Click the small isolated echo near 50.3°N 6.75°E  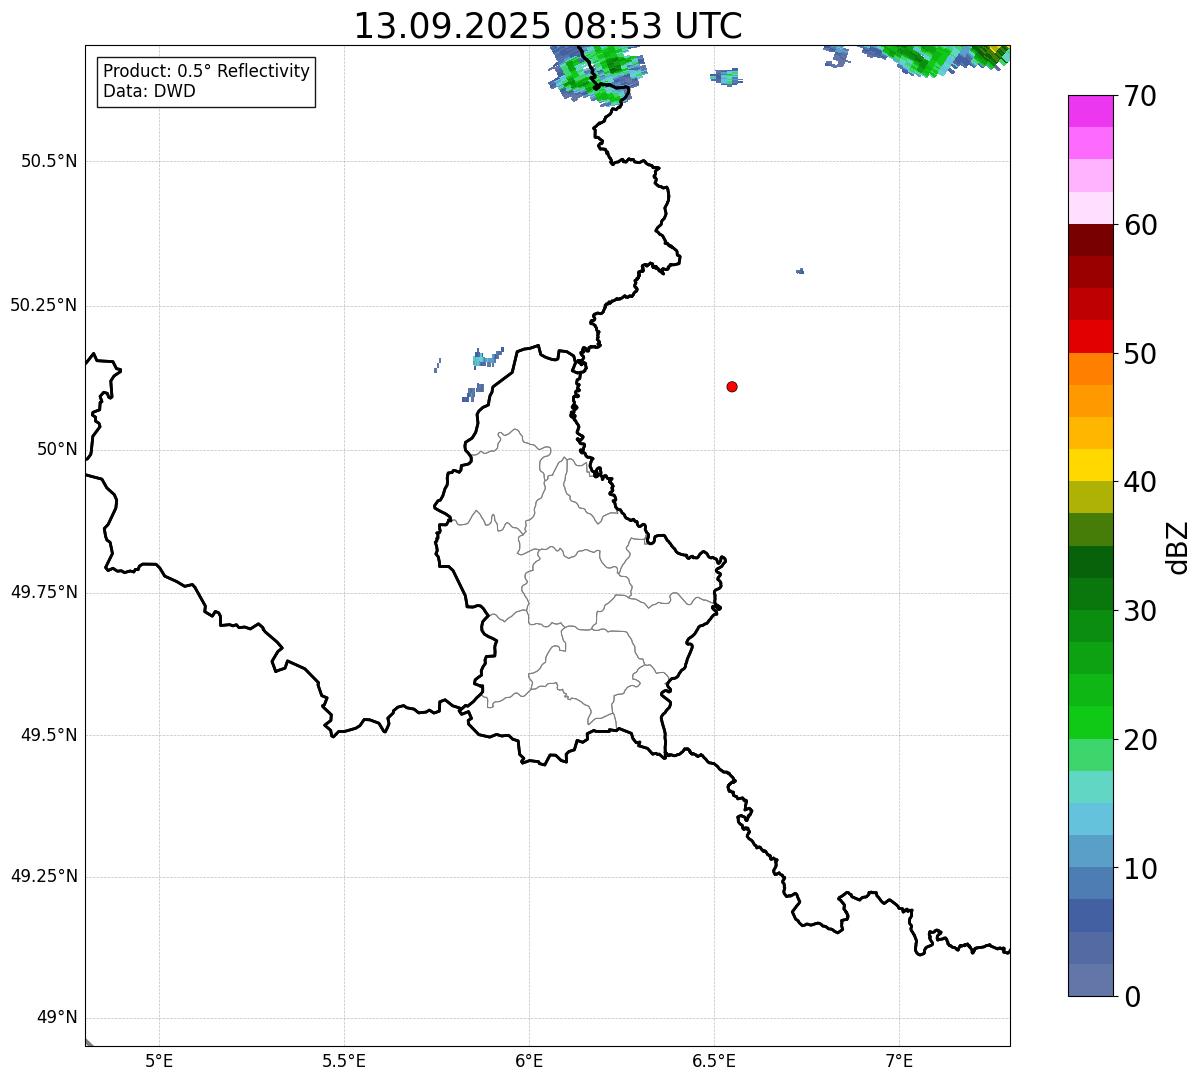(x=800, y=271)
